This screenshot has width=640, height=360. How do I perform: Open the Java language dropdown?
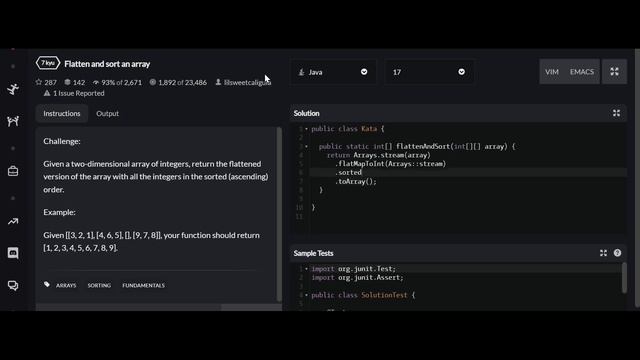point(333,72)
